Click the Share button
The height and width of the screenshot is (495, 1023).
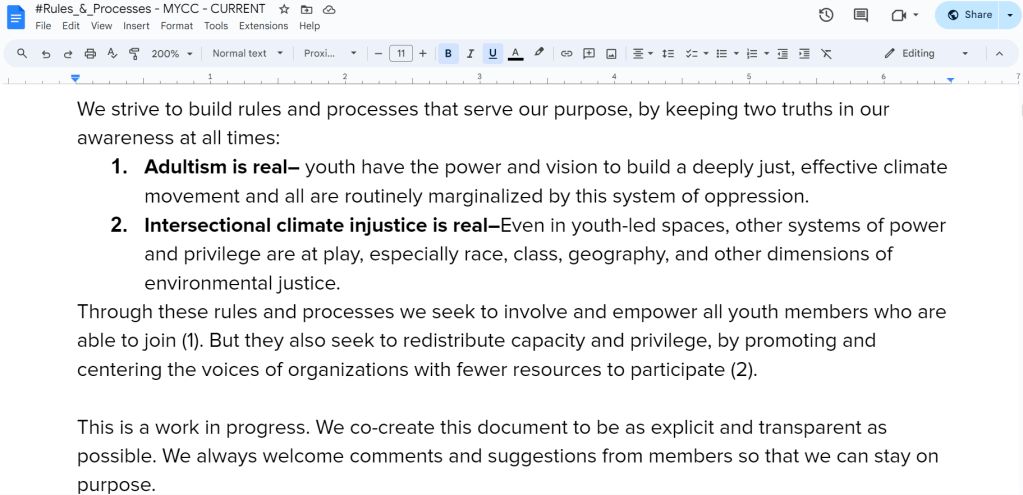click(969, 15)
